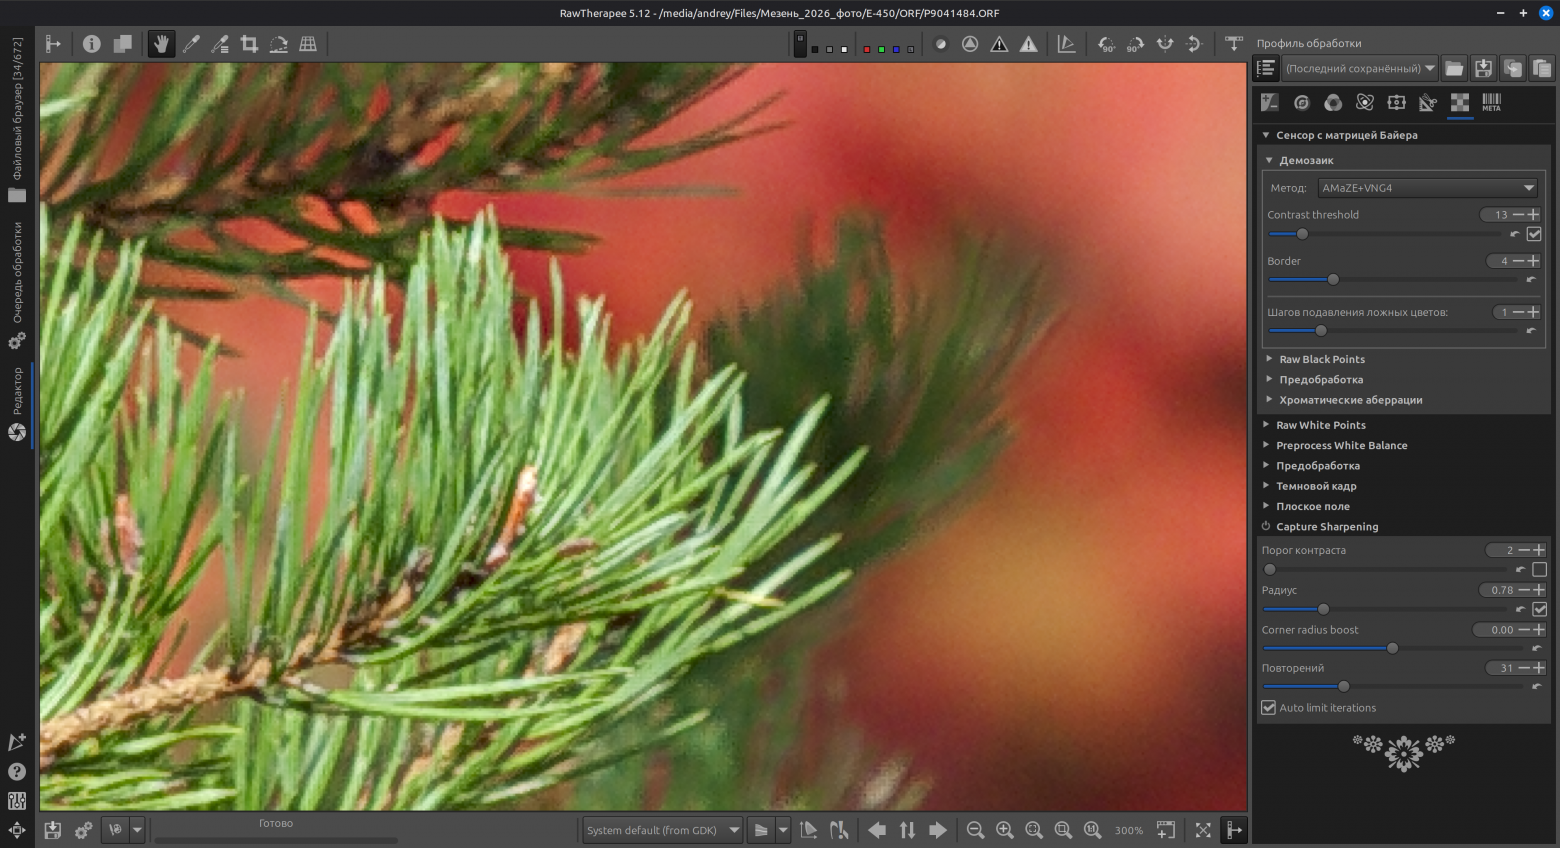Zoom in on the preview
The width and height of the screenshot is (1560, 848).
coord(1004,830)
